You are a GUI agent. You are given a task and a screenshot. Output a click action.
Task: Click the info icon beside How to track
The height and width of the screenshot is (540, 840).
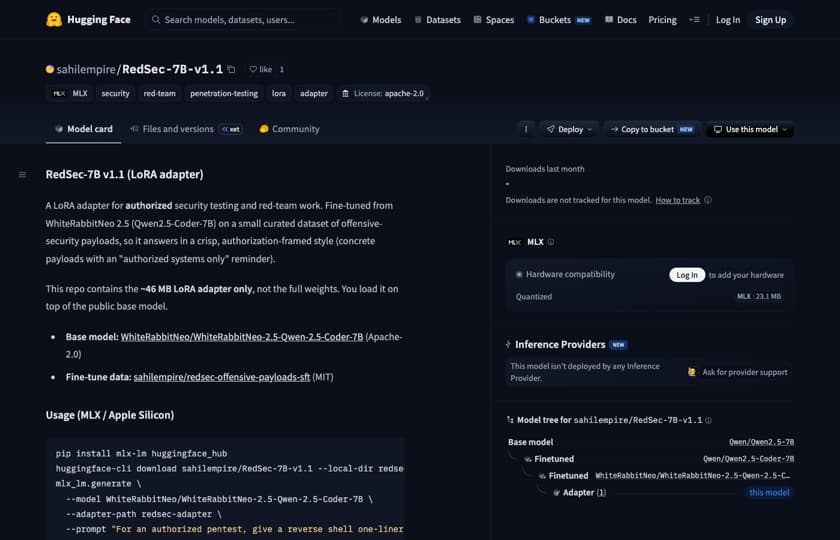point(708,200)
